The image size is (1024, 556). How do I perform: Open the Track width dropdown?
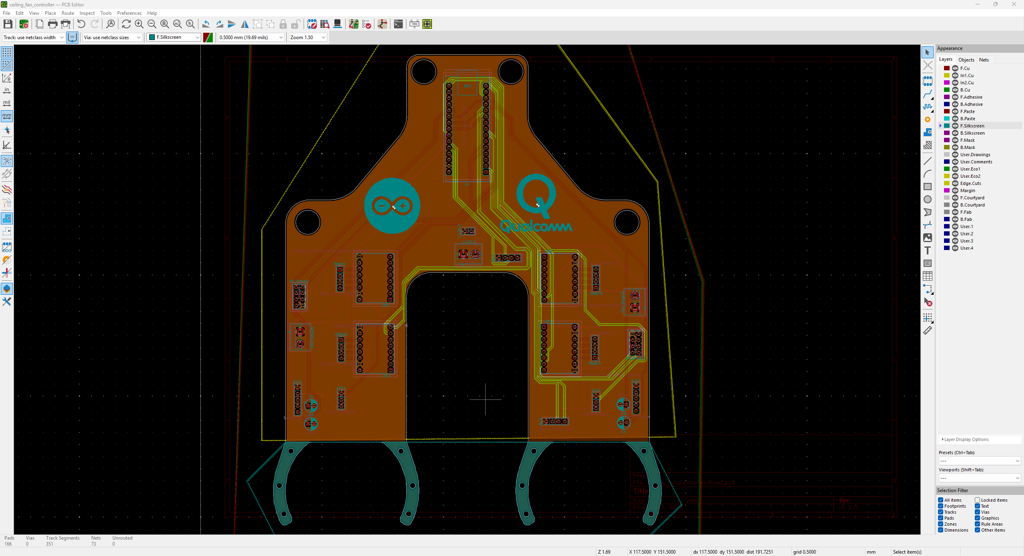pos(33,37)
